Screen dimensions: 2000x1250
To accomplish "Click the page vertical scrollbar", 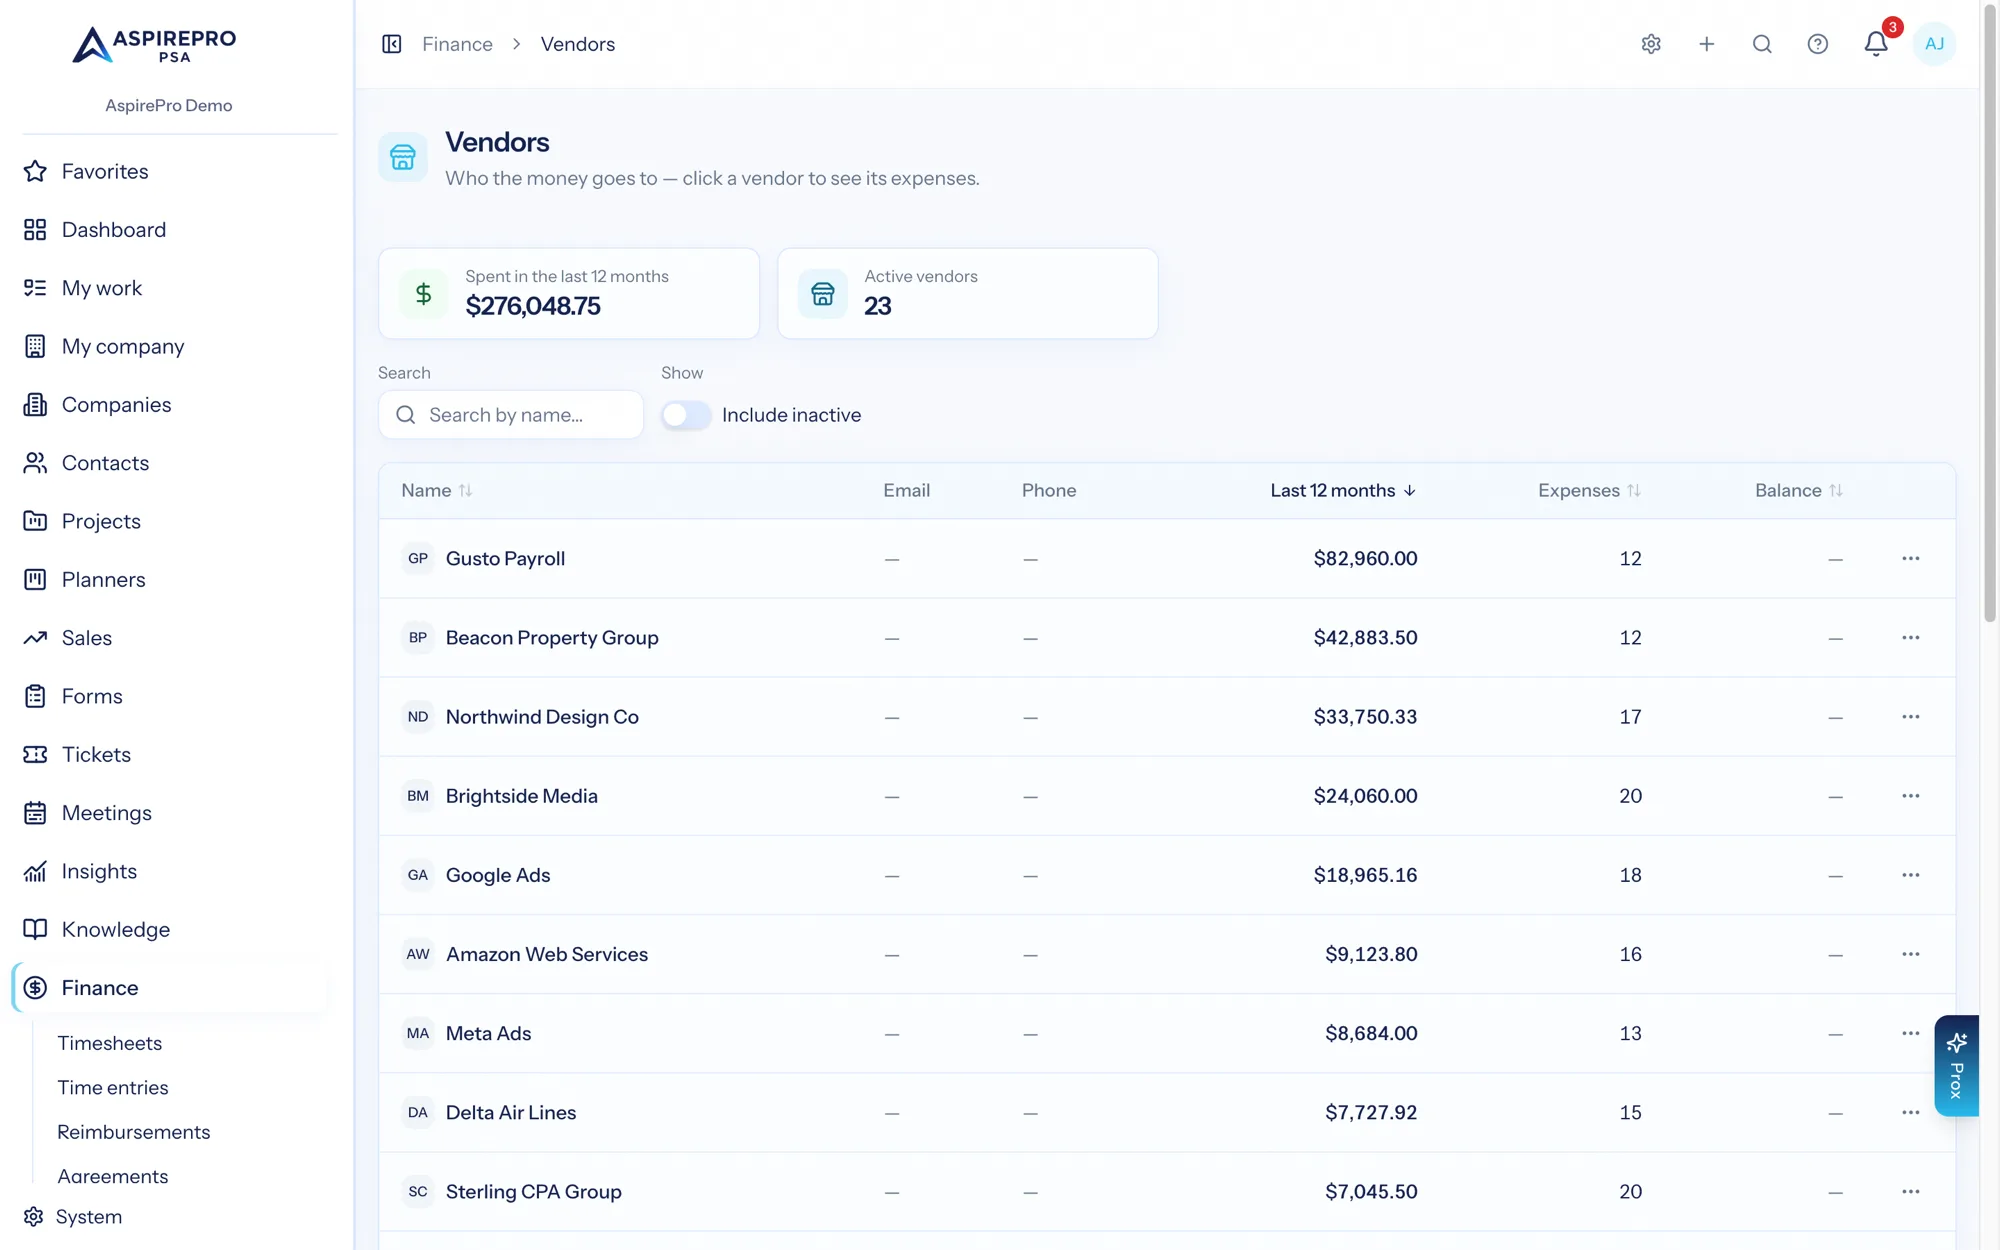I will coord(1990,312).
